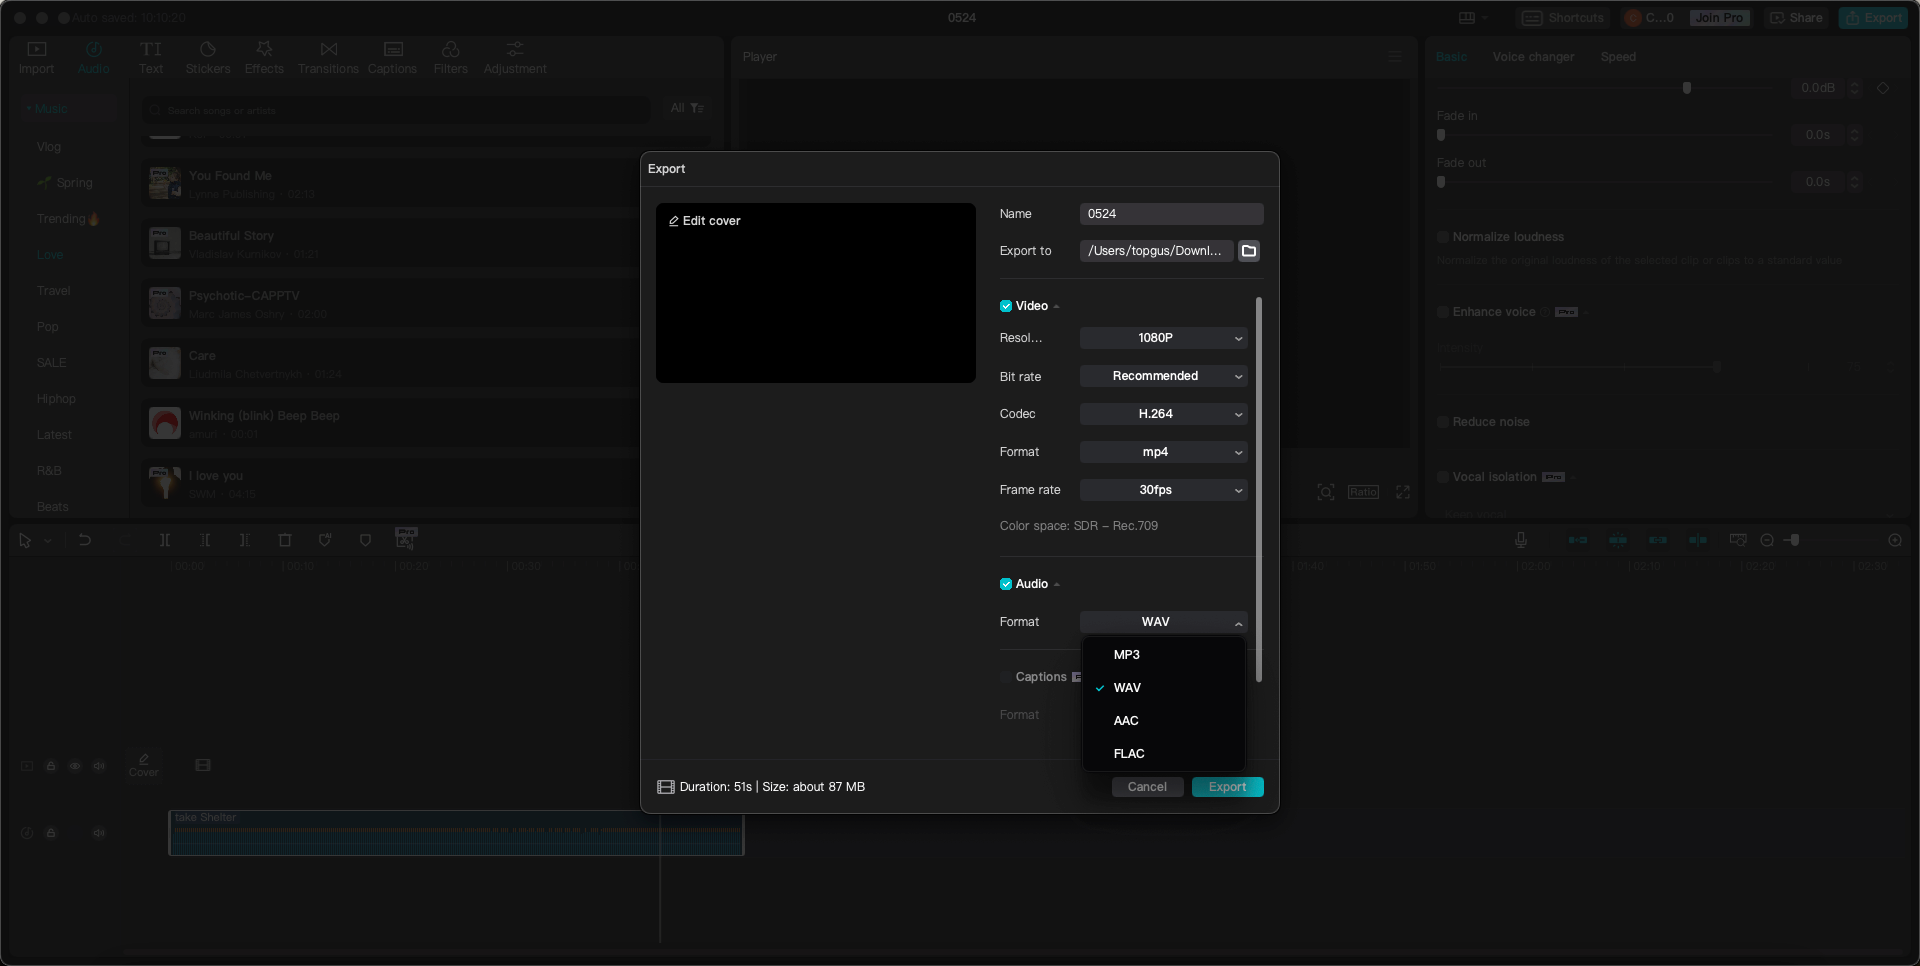This screenshot has height=966, width=1920.
Task: Uncheck the Video export checkbox
Action: tap(1005, 306)
